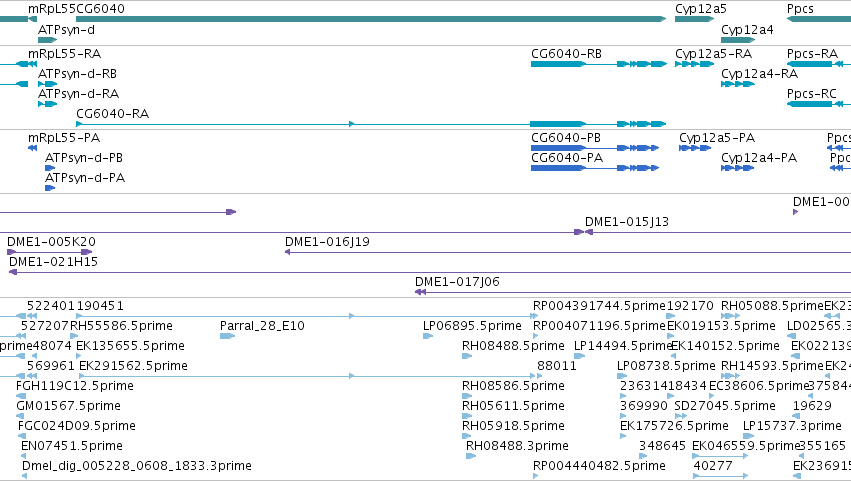Select the FGC024D09.5prime EST label
The height and width of the screenshot is (481, 851).
pyautogui.click(x=77, y=427)
